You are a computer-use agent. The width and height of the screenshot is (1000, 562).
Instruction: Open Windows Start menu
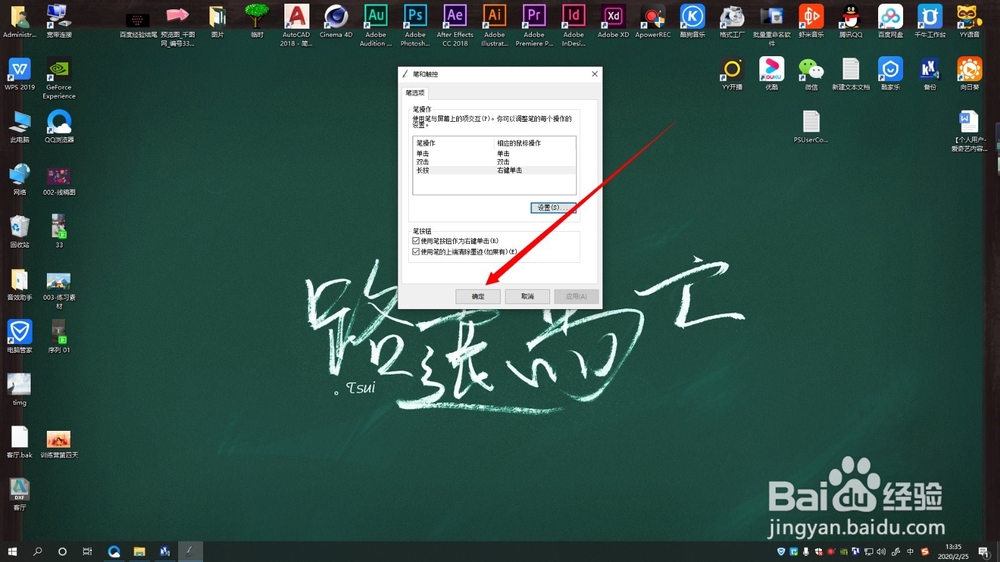point(12,552)
